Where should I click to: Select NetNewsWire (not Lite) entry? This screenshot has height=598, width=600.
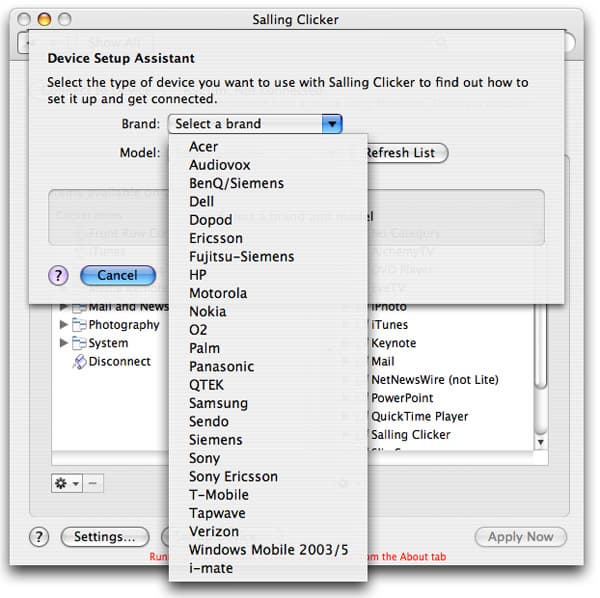[435, 380]
